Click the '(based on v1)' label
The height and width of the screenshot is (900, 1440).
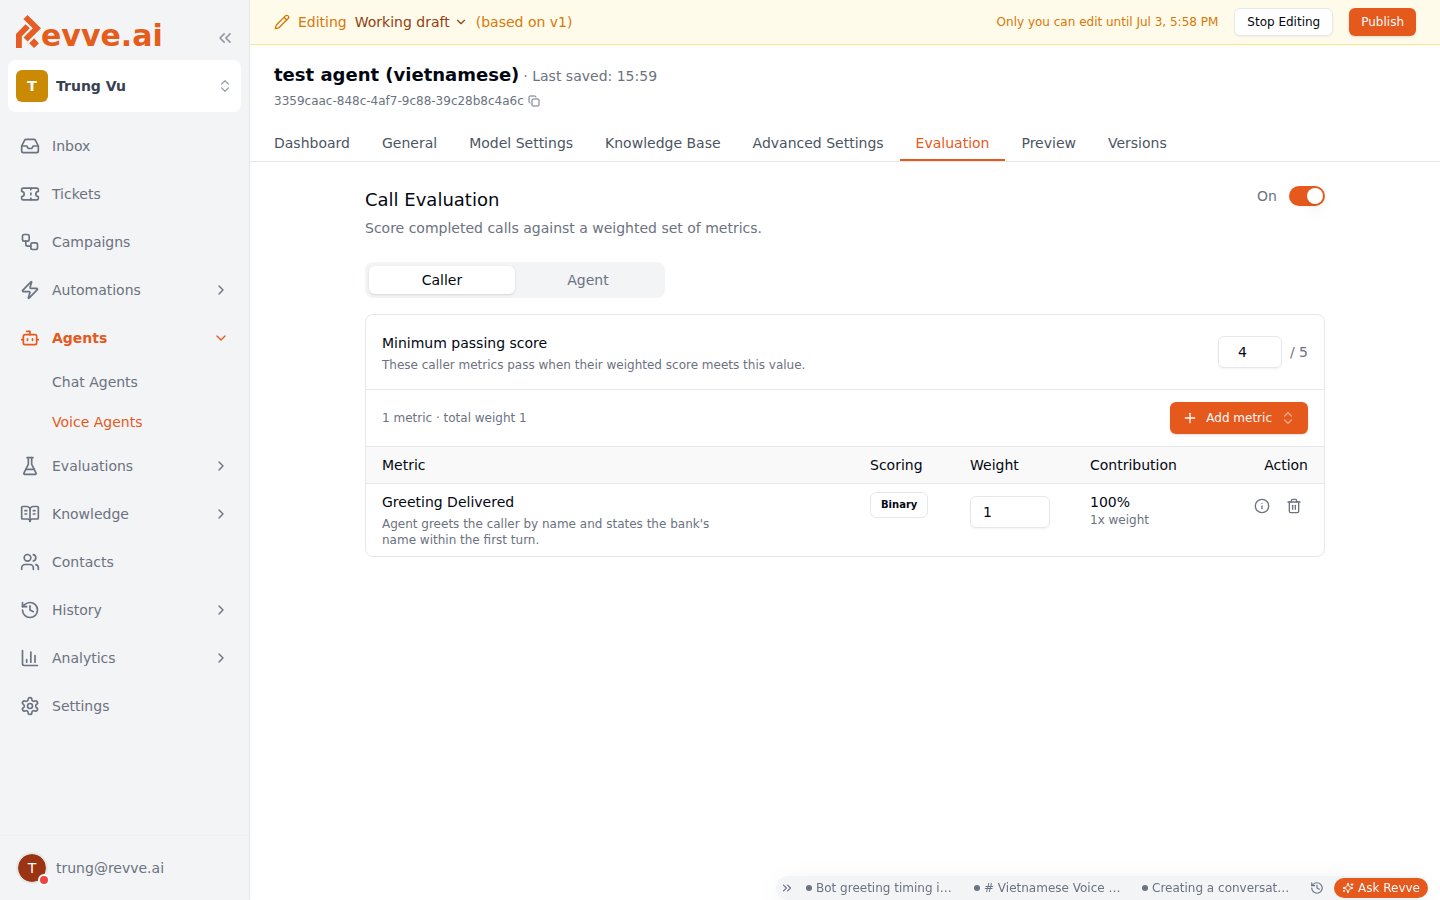click(524, 22)
